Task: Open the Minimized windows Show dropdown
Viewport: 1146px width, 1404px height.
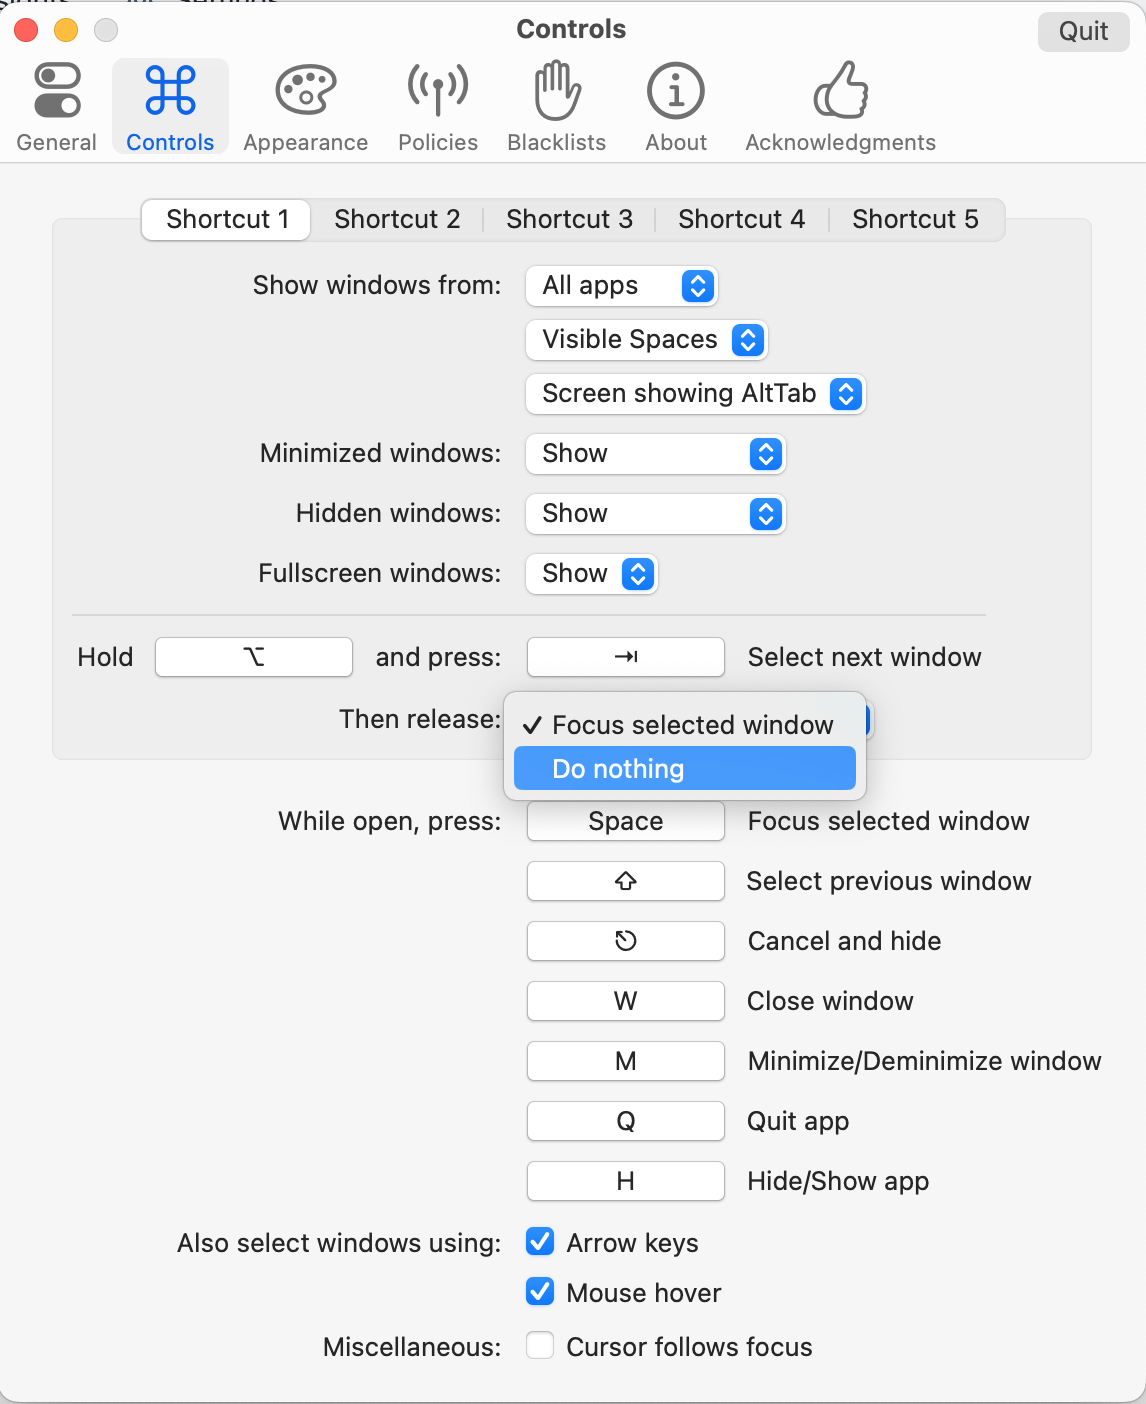Action: 655,454
